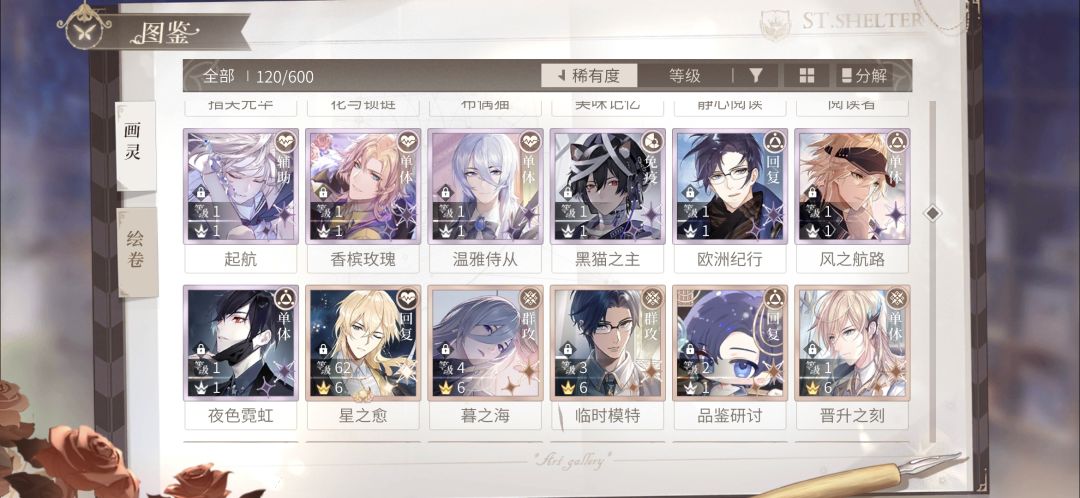Open the 品鉴研讨 card thumbnail
Screen dimensions: 1080x498
pyautogui.click(x=730, y=343)
